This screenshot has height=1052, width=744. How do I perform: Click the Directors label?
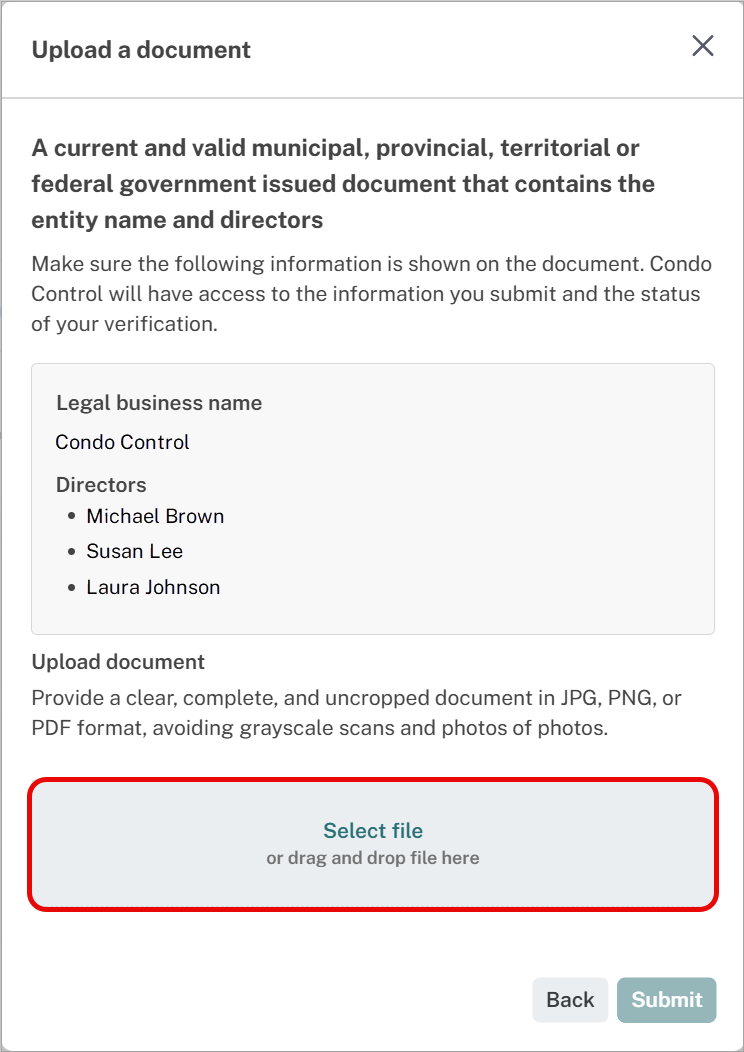click(101, 484)
